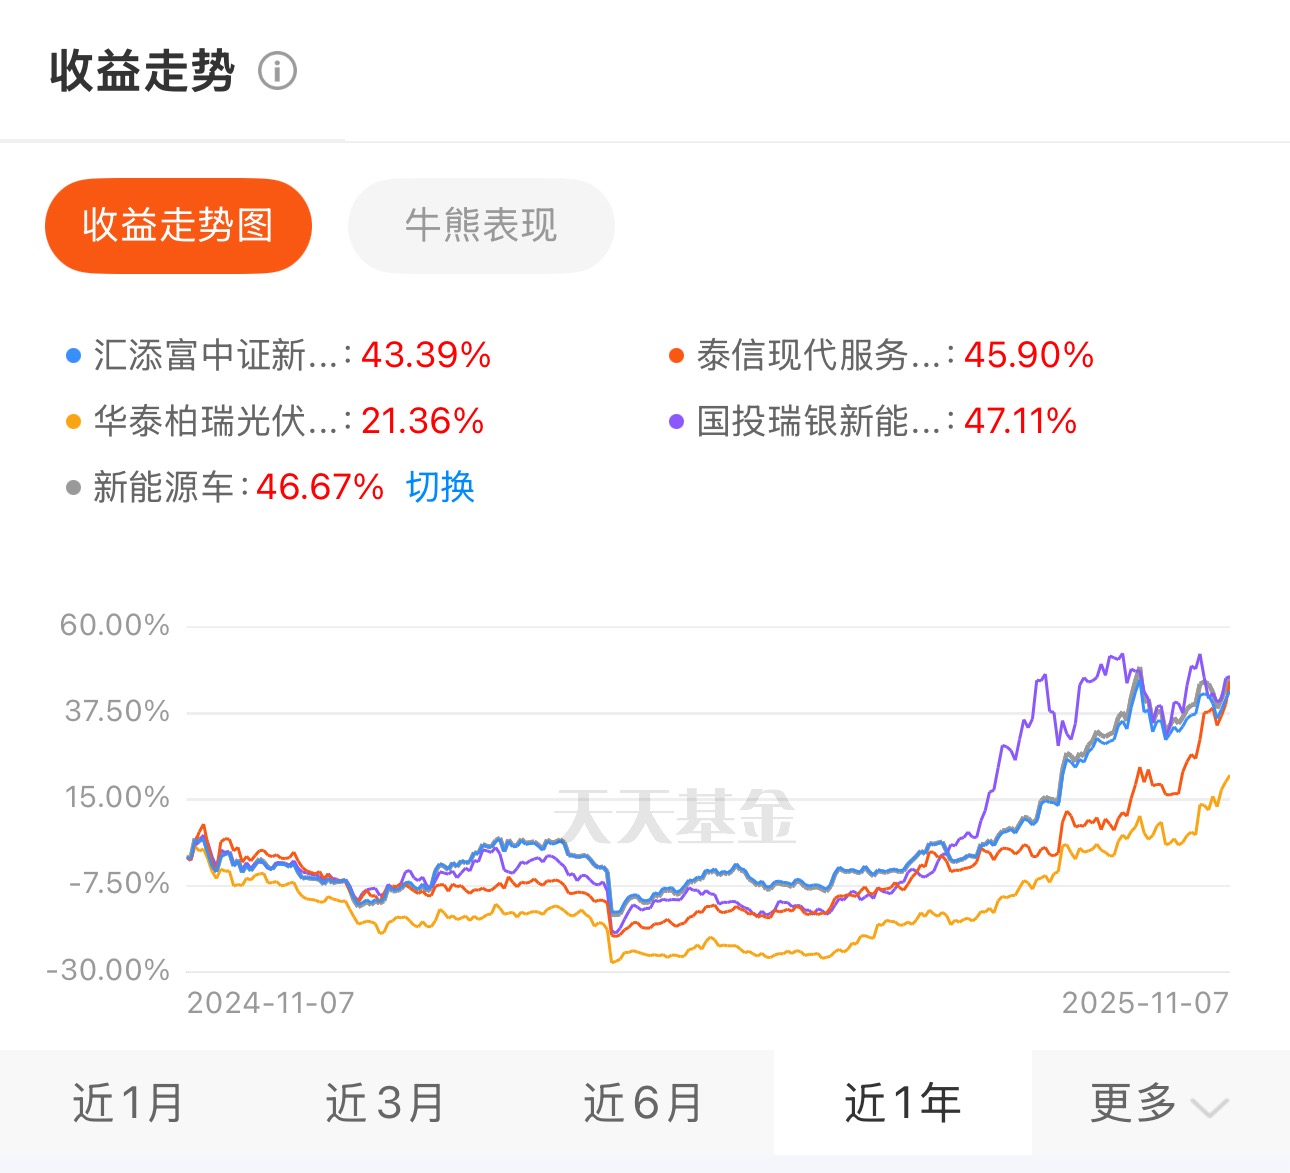Click the info icon beside 收益走势
Screen dimensions: 1290x1173
[277, 72]
